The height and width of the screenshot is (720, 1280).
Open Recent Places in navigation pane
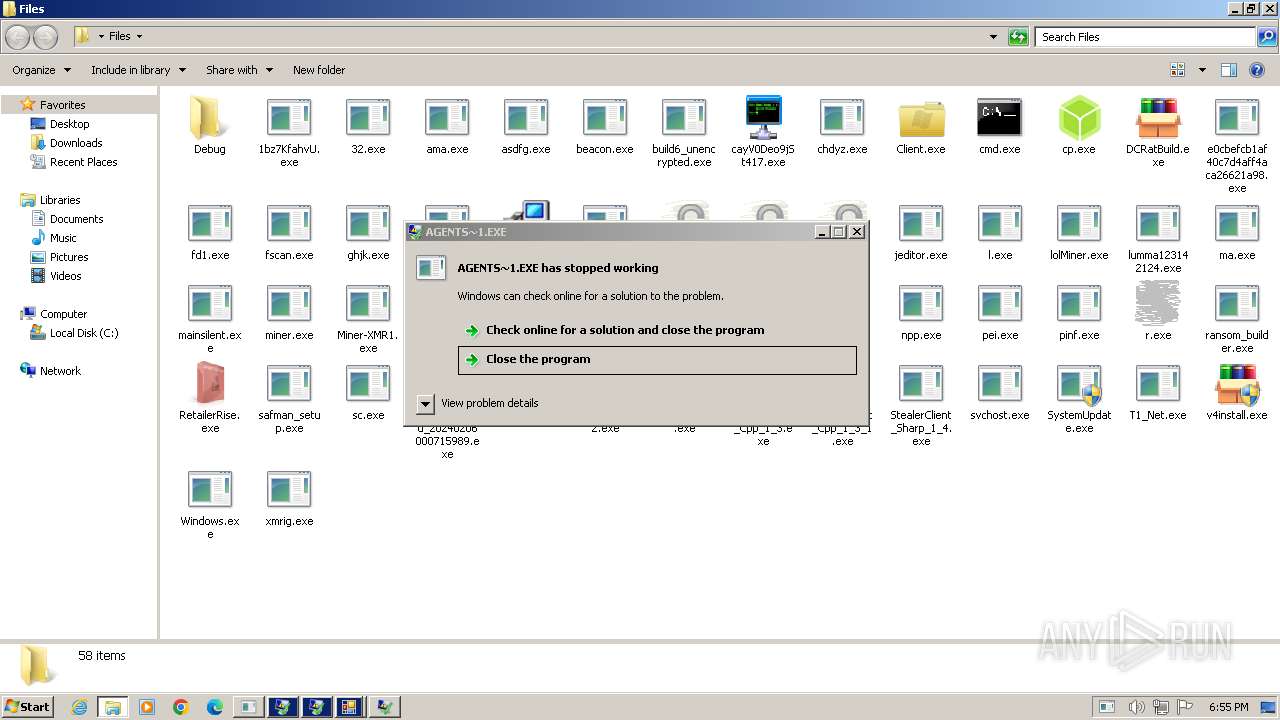point(83,162)
